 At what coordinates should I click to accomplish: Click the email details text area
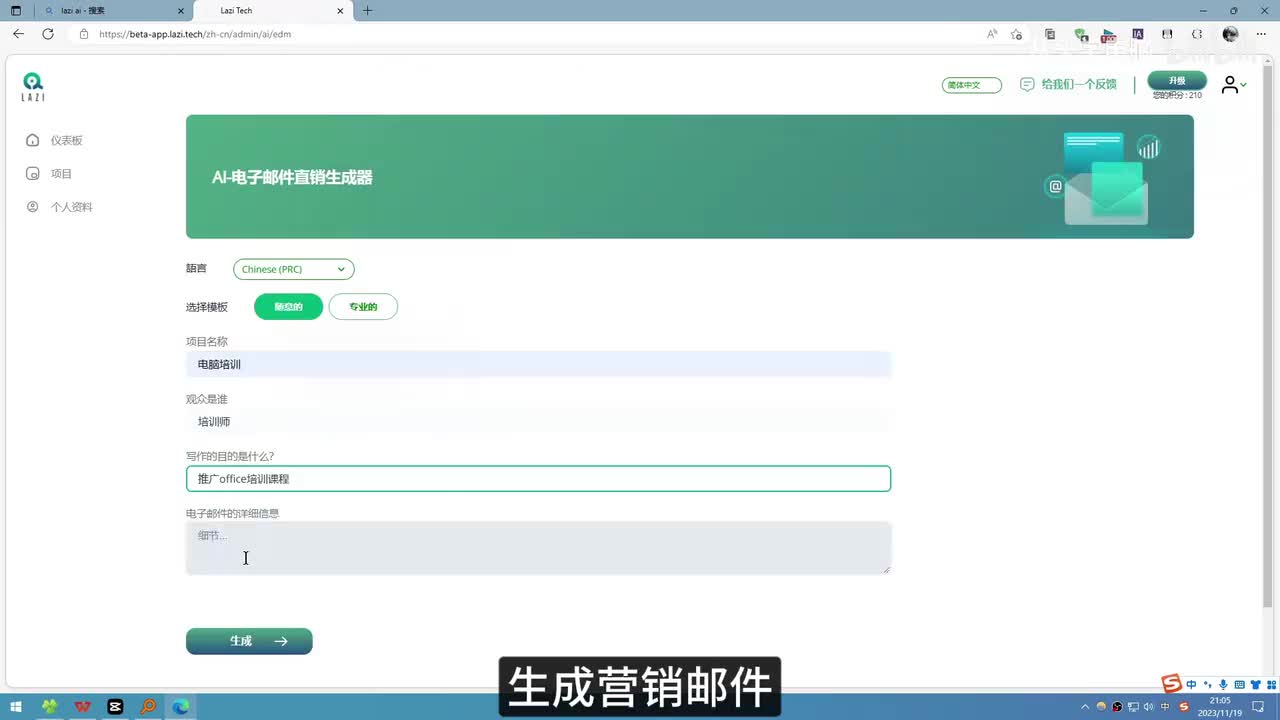click(x=538, y=548)
